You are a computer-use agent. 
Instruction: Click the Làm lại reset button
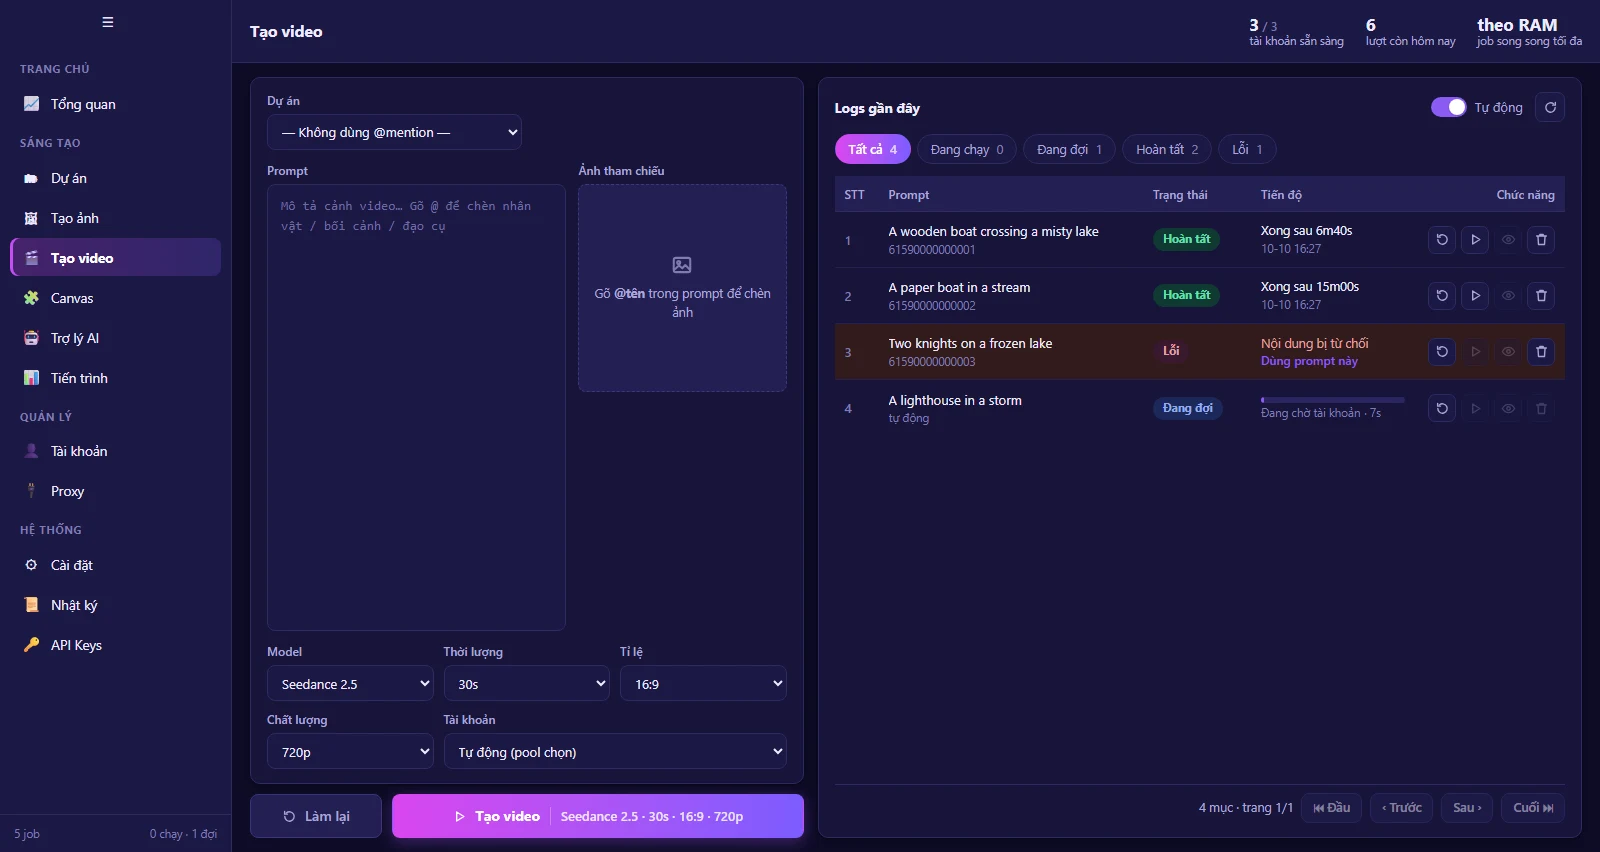tap(316, 816)
